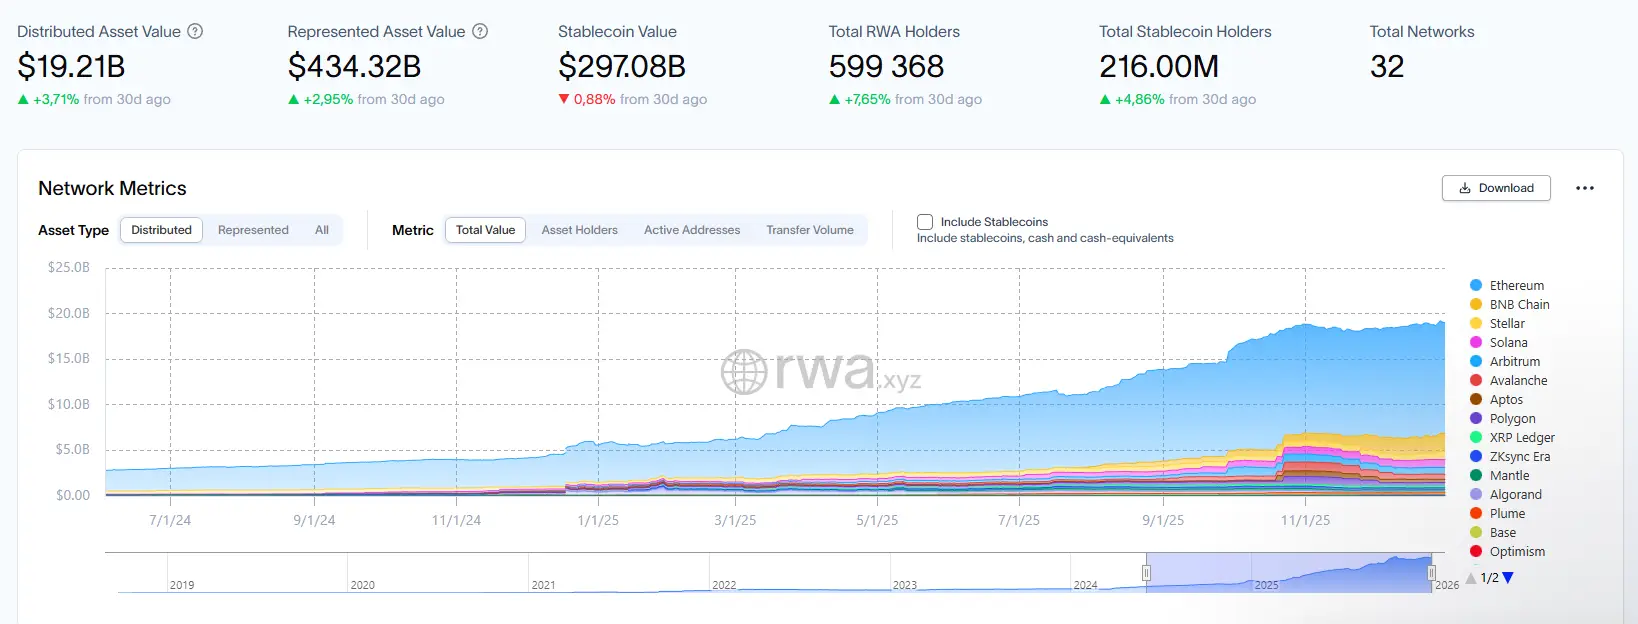This screenshot has height=624, width=1638.
Task: Select the Transfer Volume metric
Action: [809, 230]
